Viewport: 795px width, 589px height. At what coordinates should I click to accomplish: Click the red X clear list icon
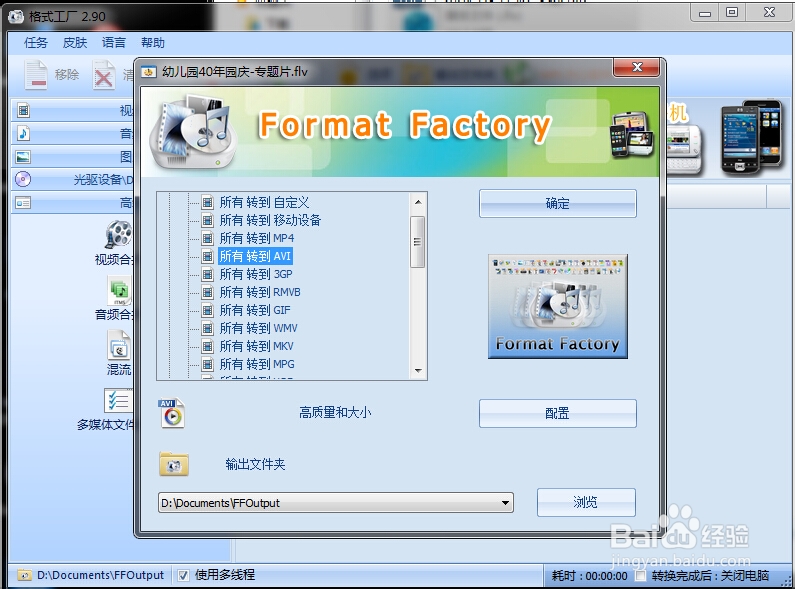tap(104, 76)
